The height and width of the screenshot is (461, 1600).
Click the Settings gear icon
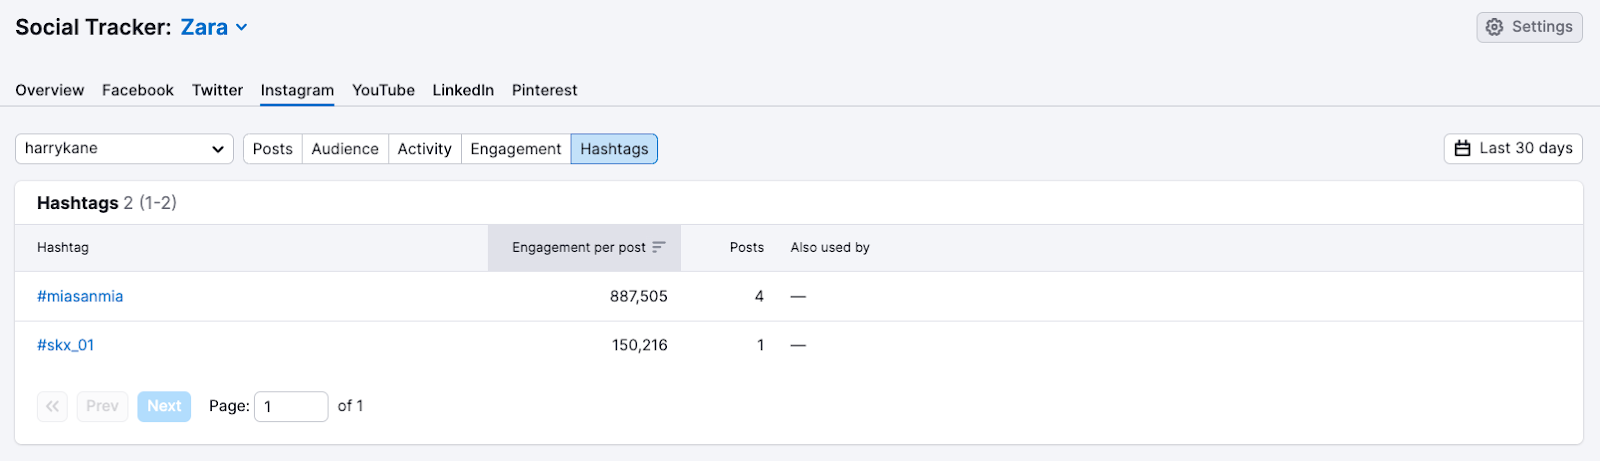(1494, 27)
